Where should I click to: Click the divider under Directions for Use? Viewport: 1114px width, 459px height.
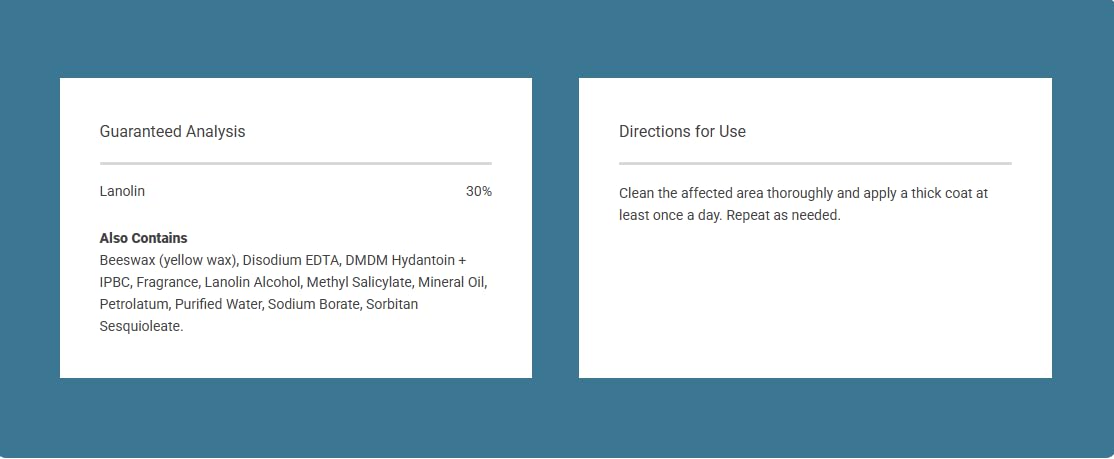(x=815, y=162)
